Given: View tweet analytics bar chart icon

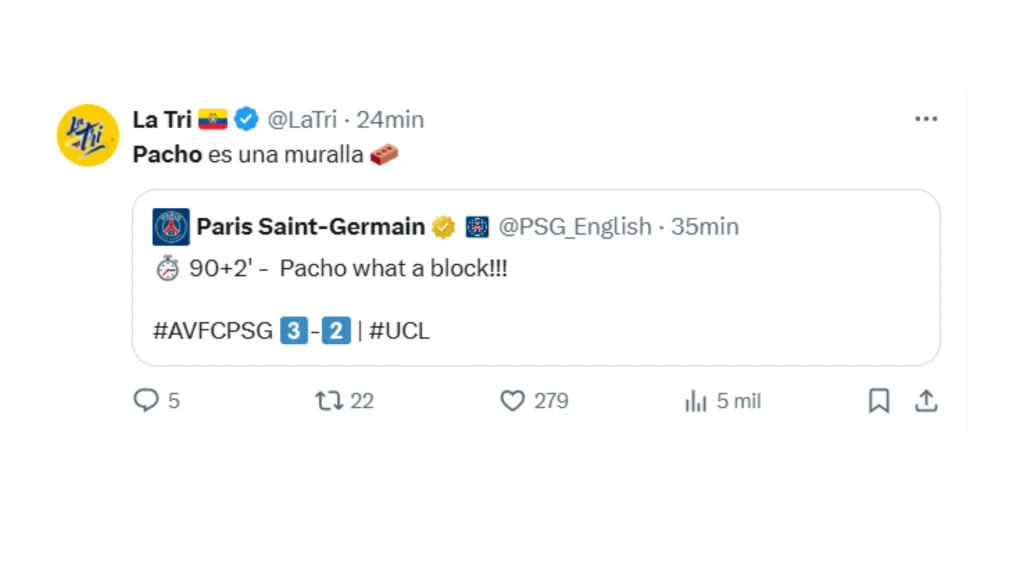Looking at the screenshot, I should click(x=695, y=401).
